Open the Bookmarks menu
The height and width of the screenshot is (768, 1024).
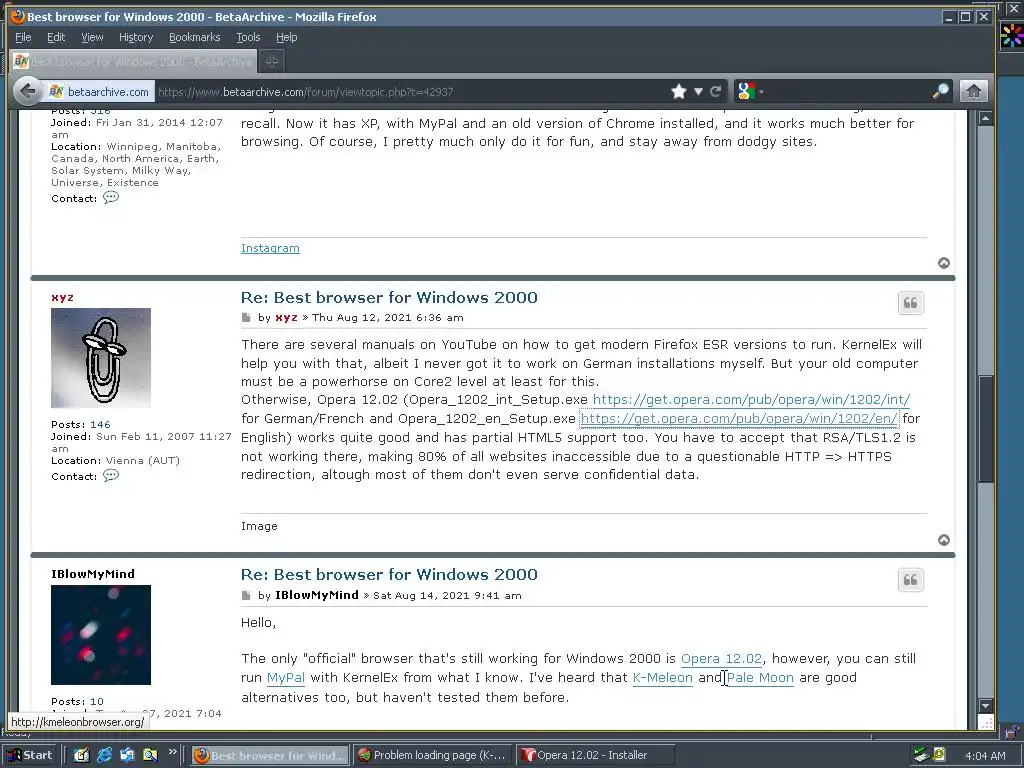tap(195, 37)
